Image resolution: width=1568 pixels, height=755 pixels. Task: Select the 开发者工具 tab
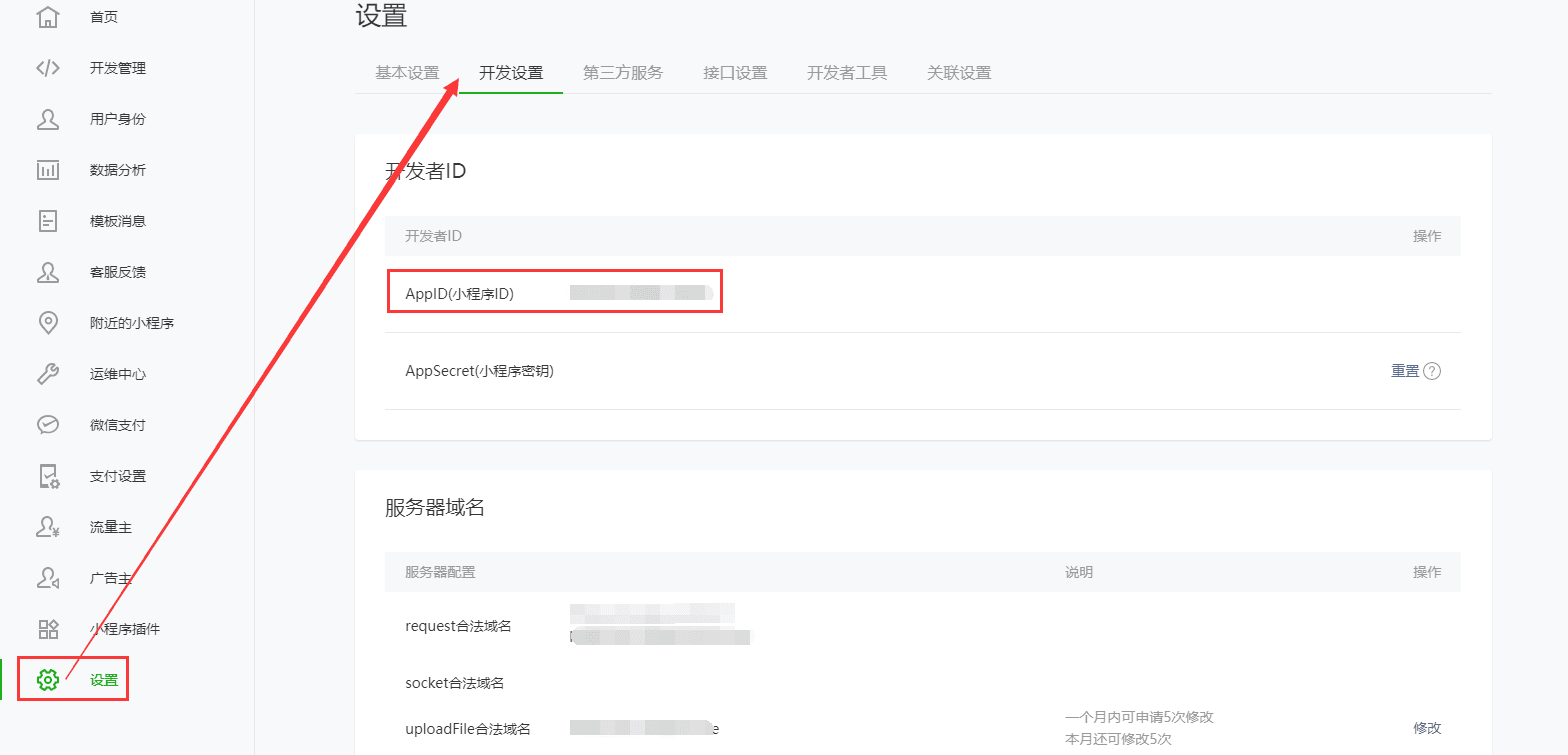pyautogui.click(x=847, y=73)
